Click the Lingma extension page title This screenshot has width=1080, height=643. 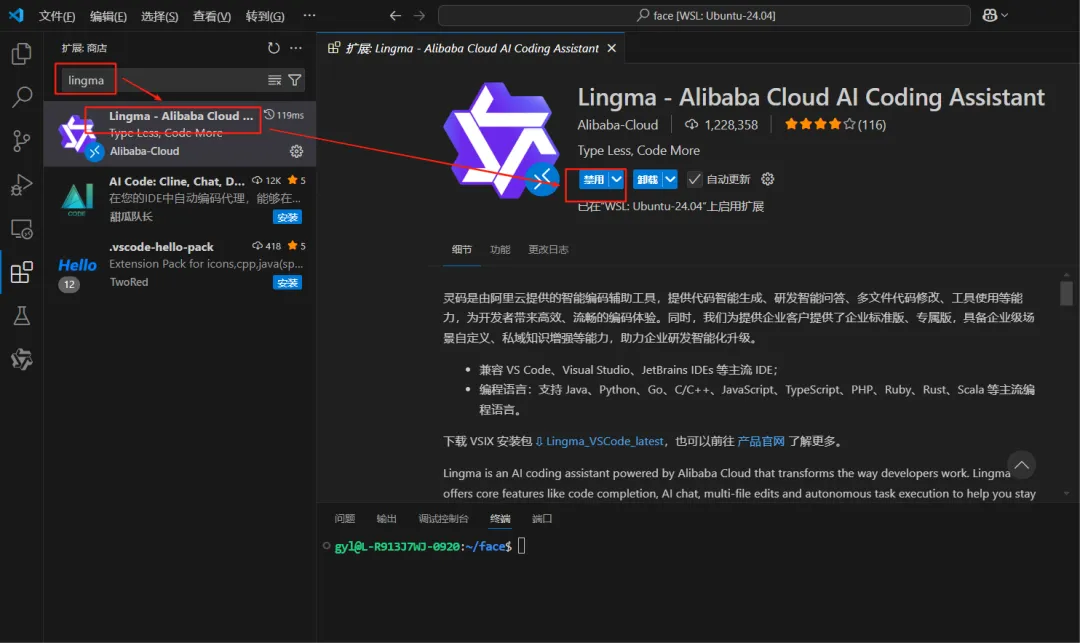811,97
